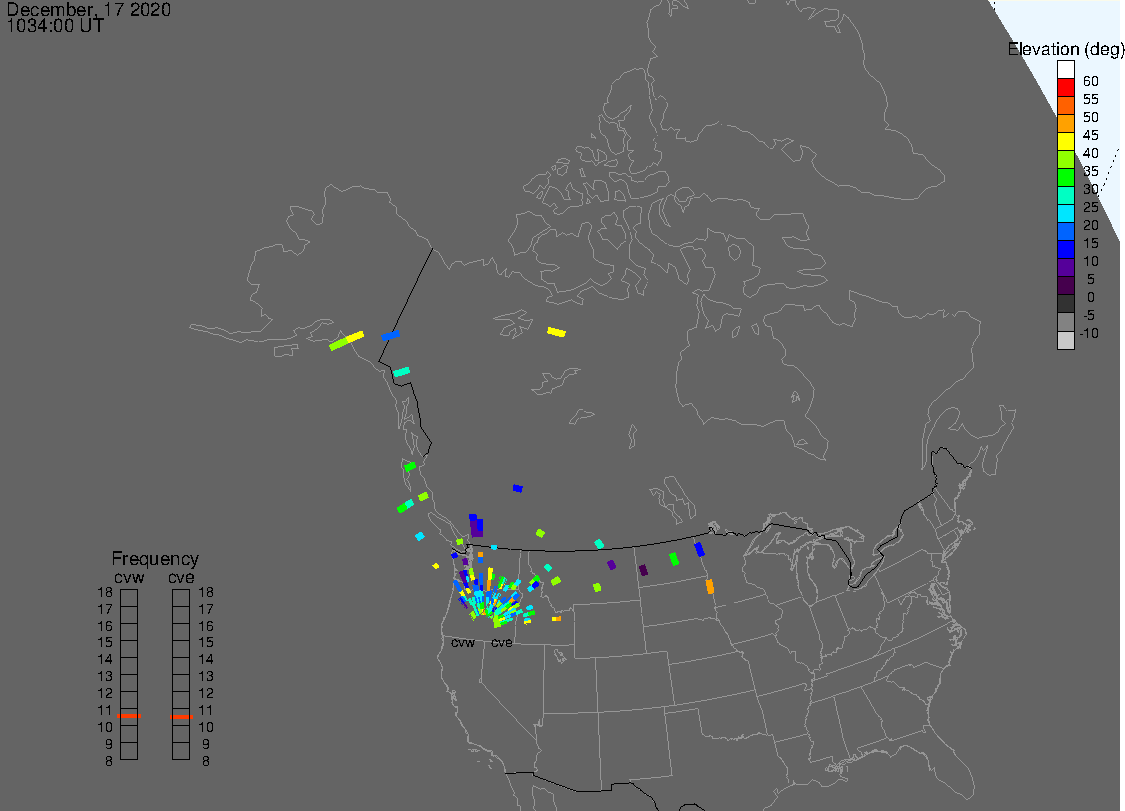Click the "14" label left of cvw bar
The width and height of the screenshot is (1125, 811).
point(105,659)
